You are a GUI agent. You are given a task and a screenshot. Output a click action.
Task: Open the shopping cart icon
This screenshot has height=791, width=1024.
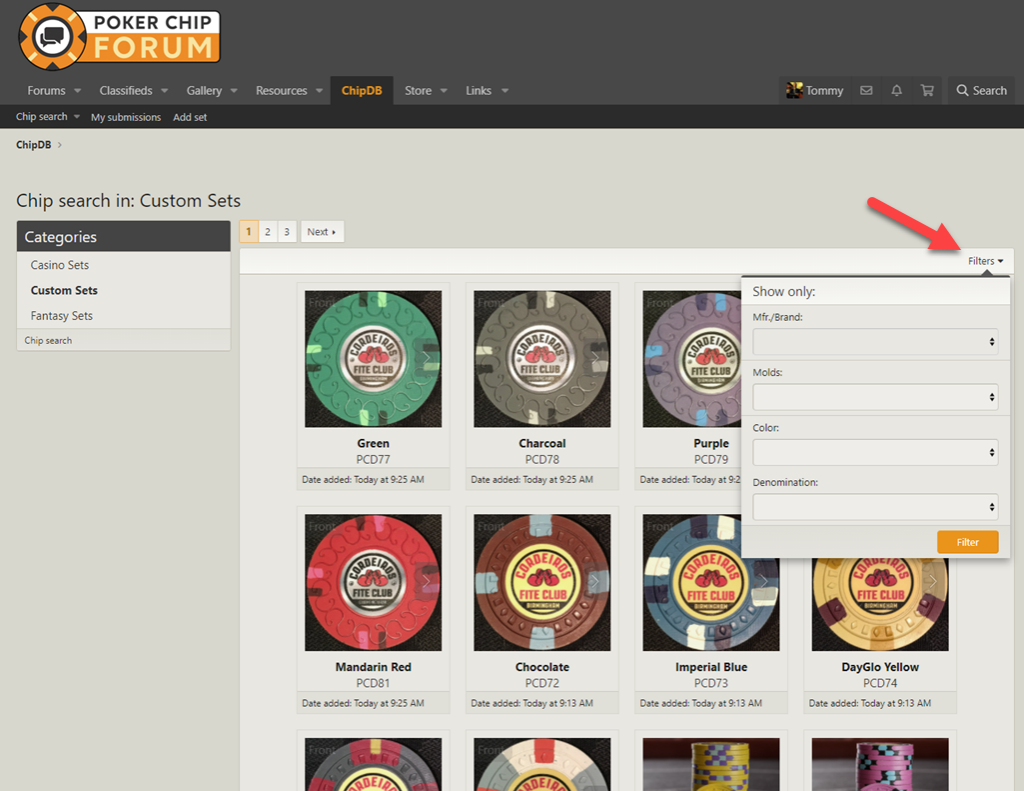click(927, 90)
